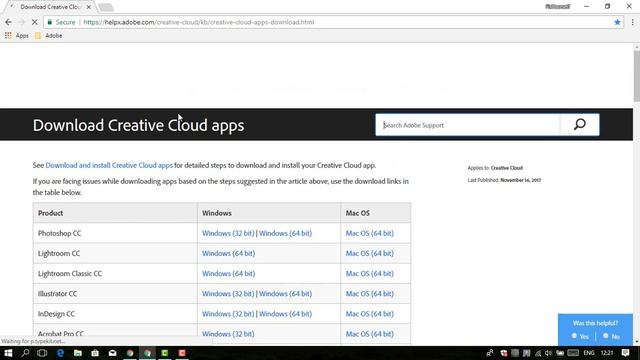Image resolution: width=640 pixels, height=360 pixels.
Task: Click the Applies to Creative Cloud text
Action: coord(495,168)
